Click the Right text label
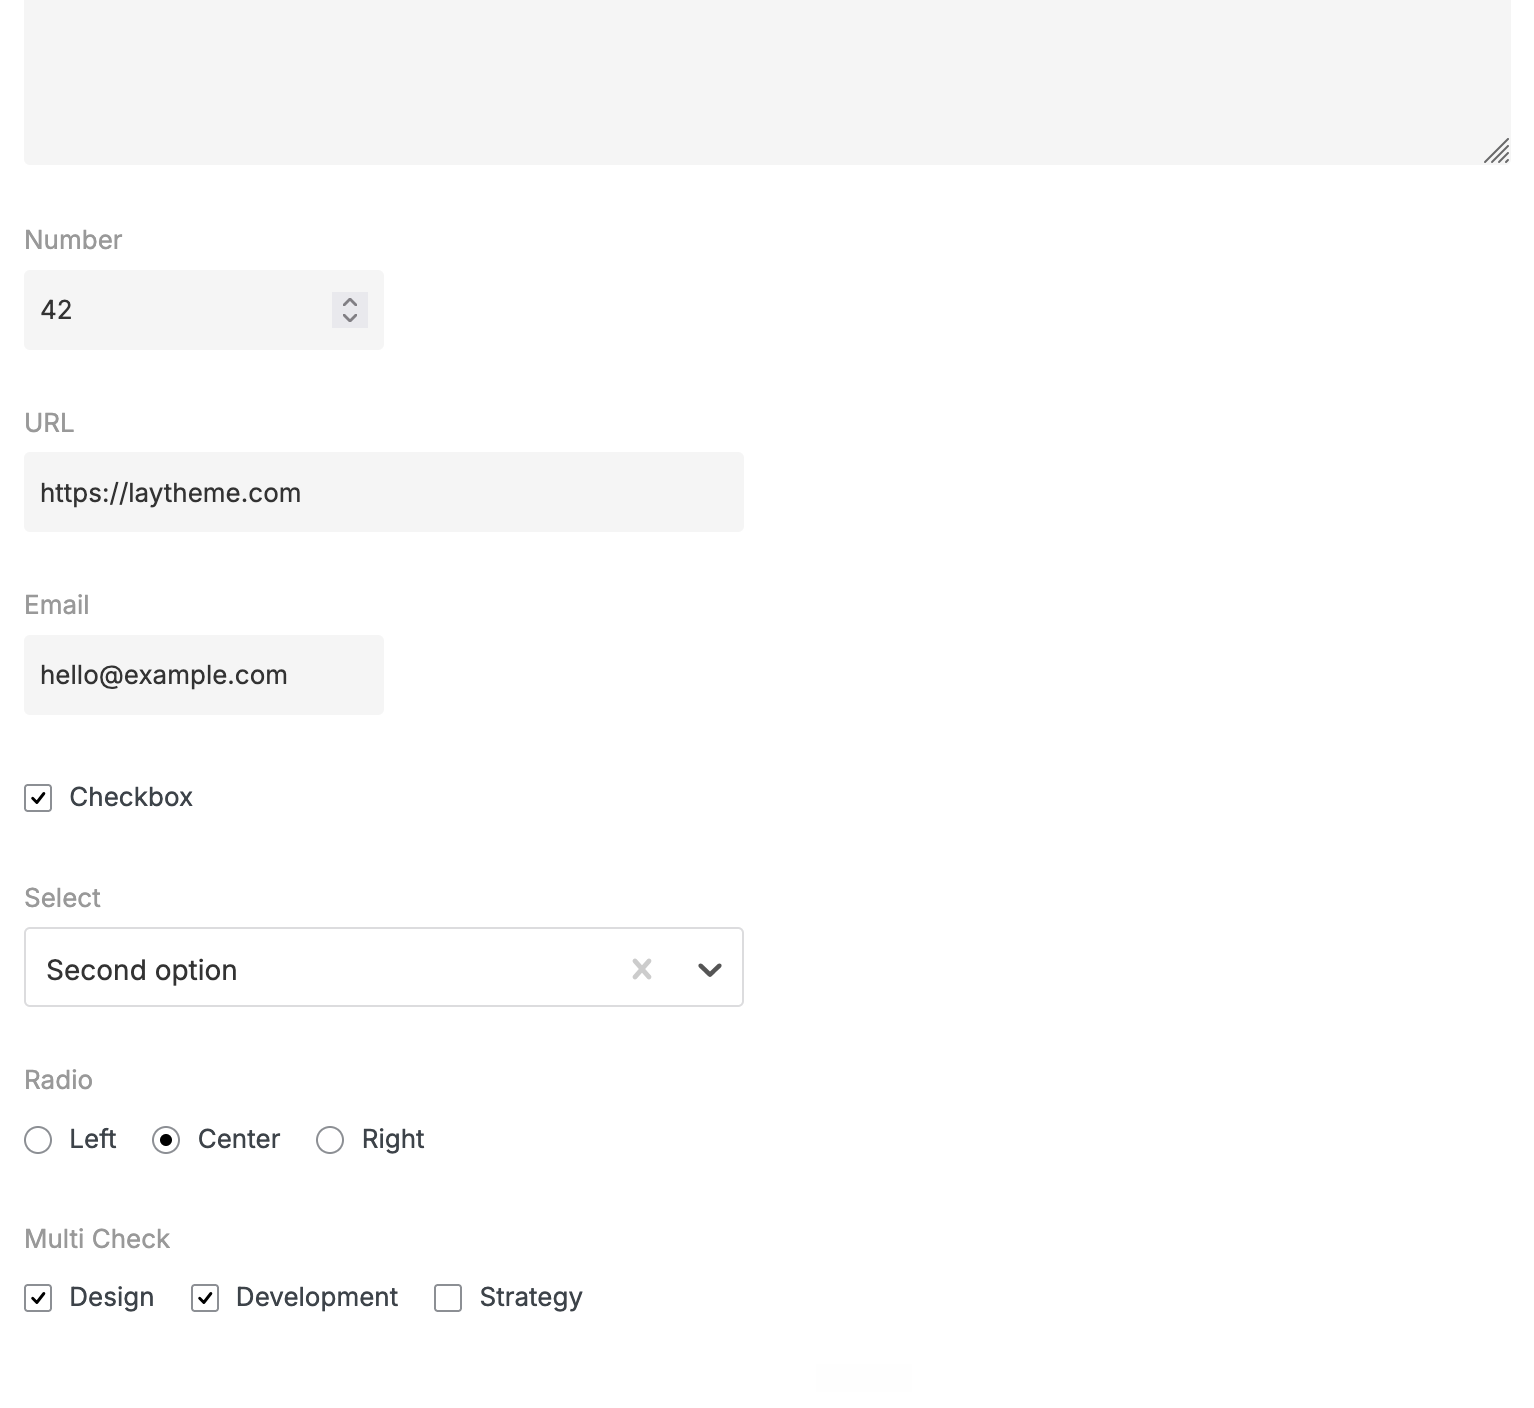 click(x=393, y=1140)
